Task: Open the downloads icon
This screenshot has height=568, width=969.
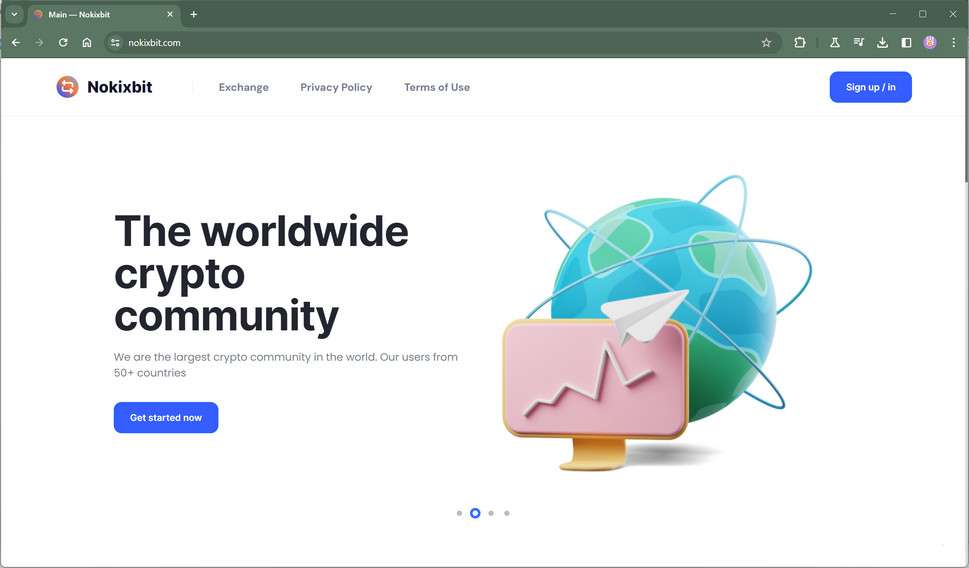Action: click(882, 43)
